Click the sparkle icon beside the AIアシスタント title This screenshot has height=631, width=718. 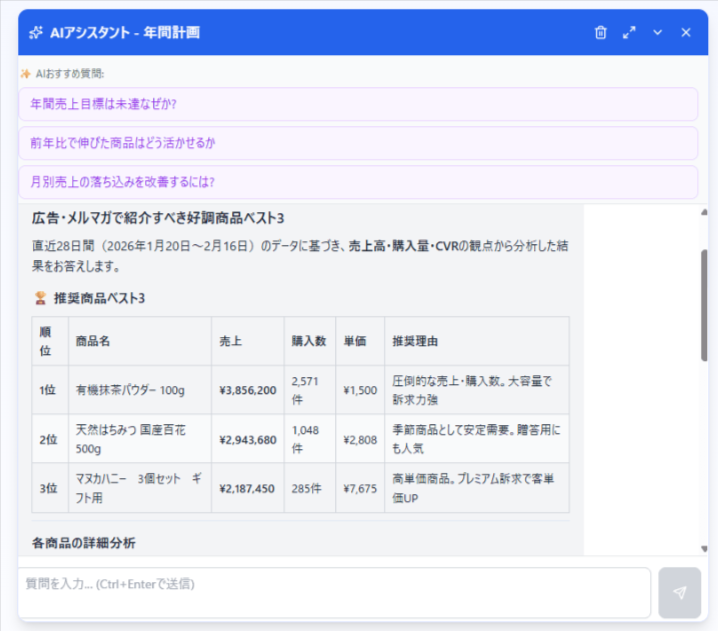[36, 32]
